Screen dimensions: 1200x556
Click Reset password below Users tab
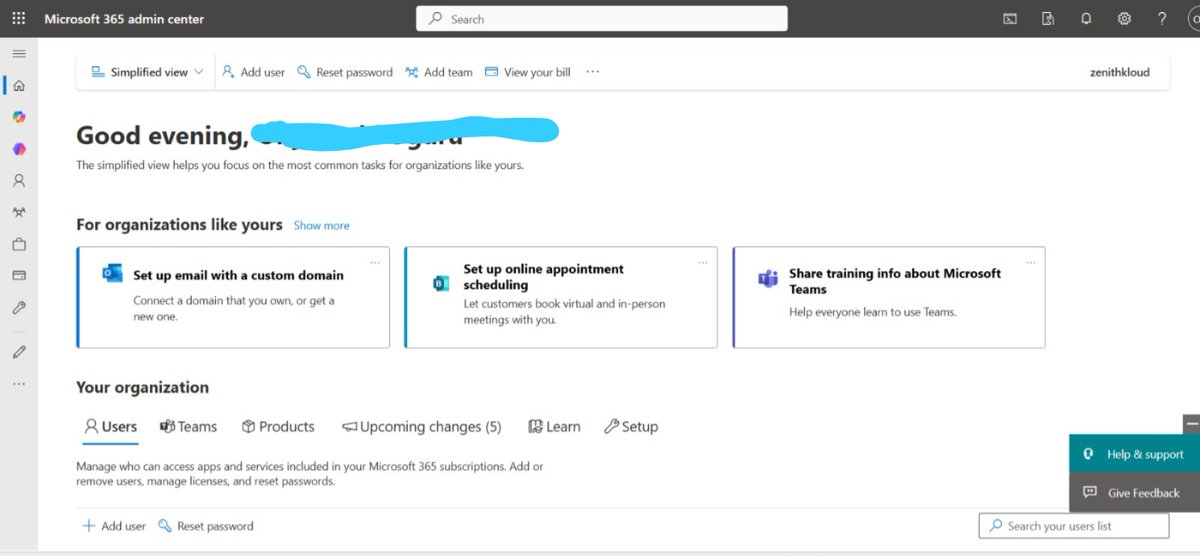click(205, 526)
